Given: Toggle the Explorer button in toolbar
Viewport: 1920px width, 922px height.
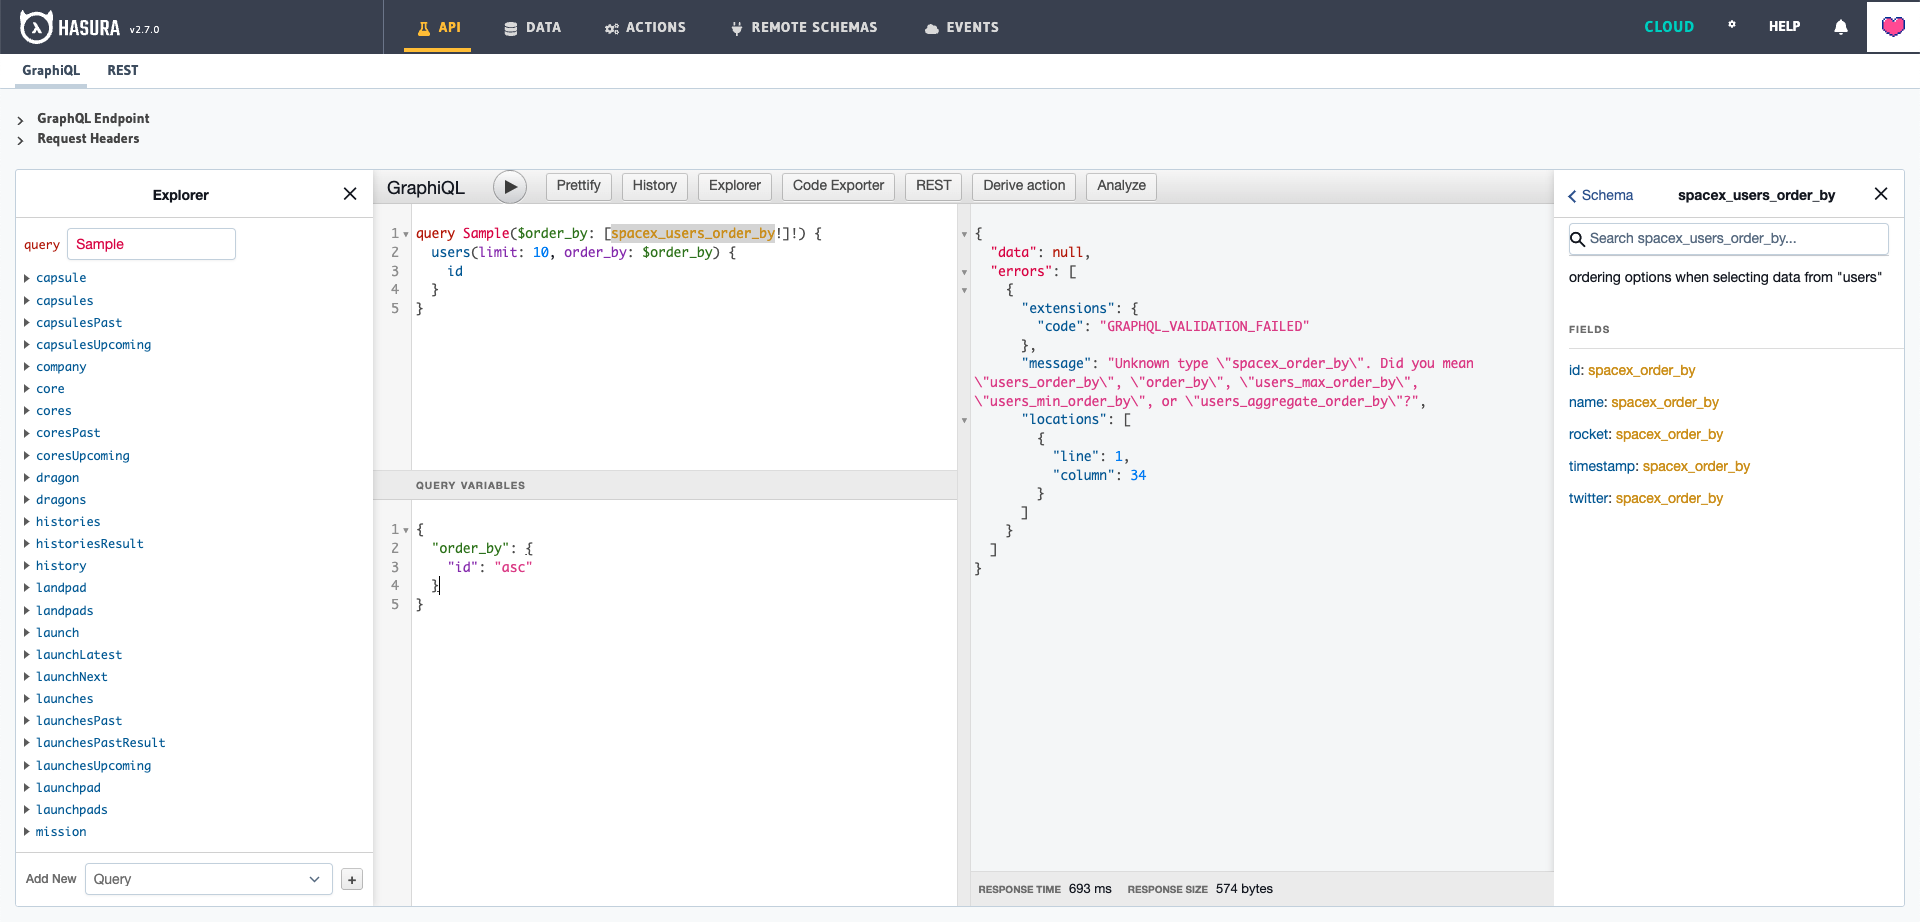Looking at the screenshot, I should pyautogui.click(x=735, y=186).
